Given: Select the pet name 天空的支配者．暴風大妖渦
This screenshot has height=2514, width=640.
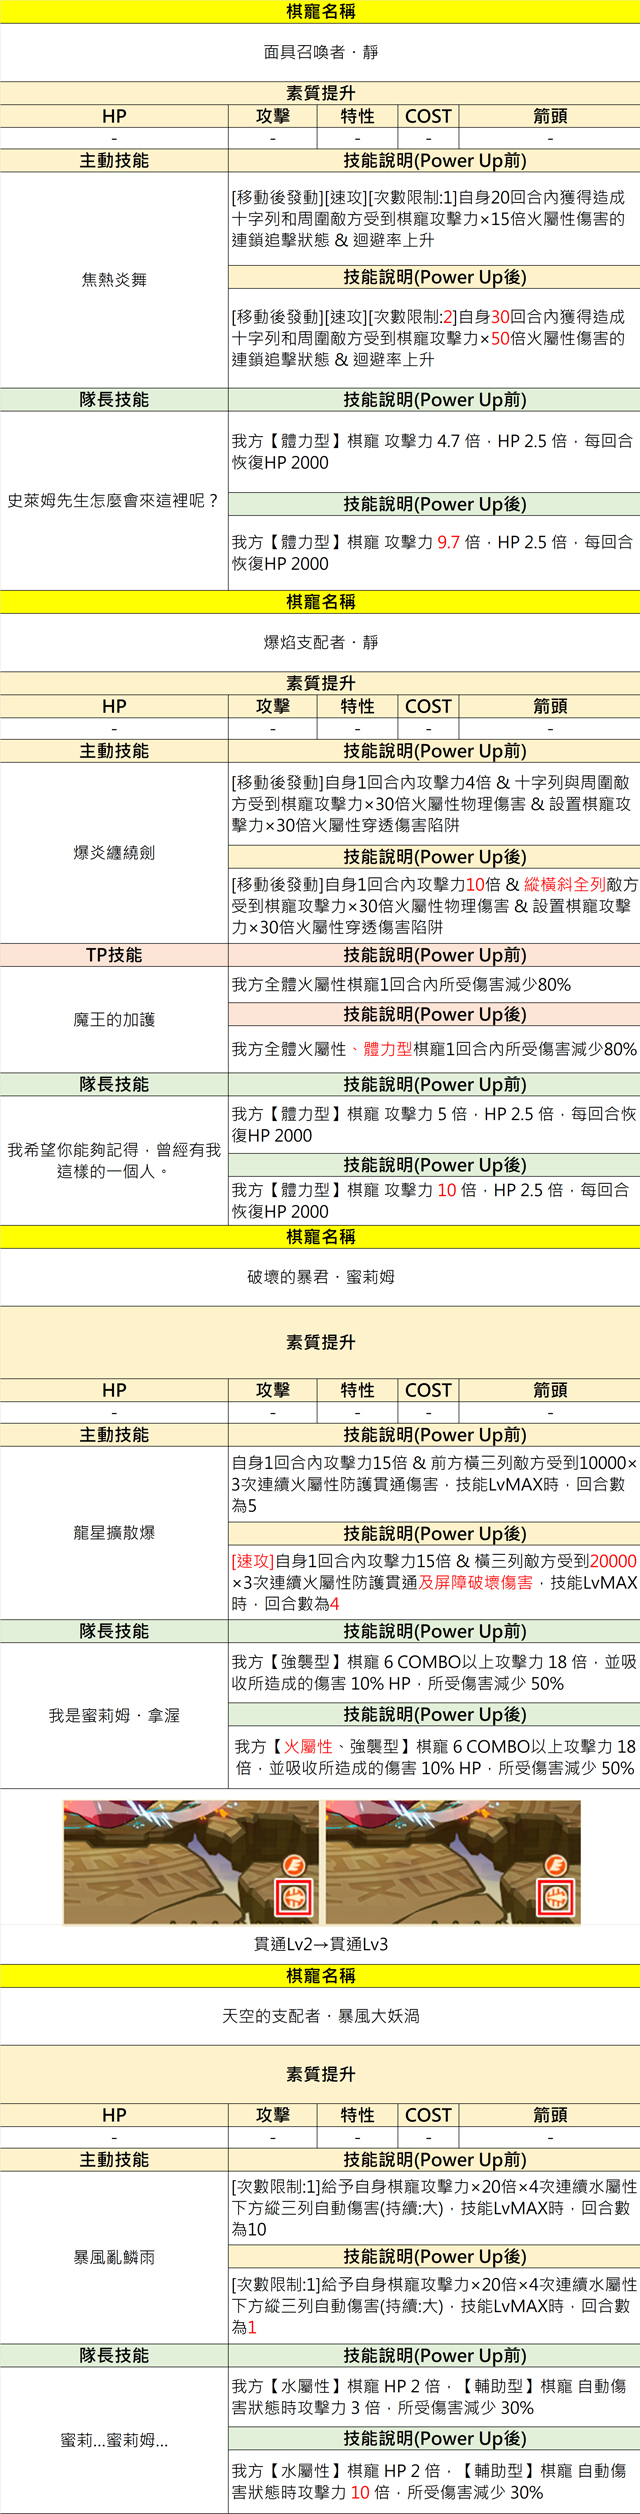Looking at the screenshot, I should (320, 2016).
